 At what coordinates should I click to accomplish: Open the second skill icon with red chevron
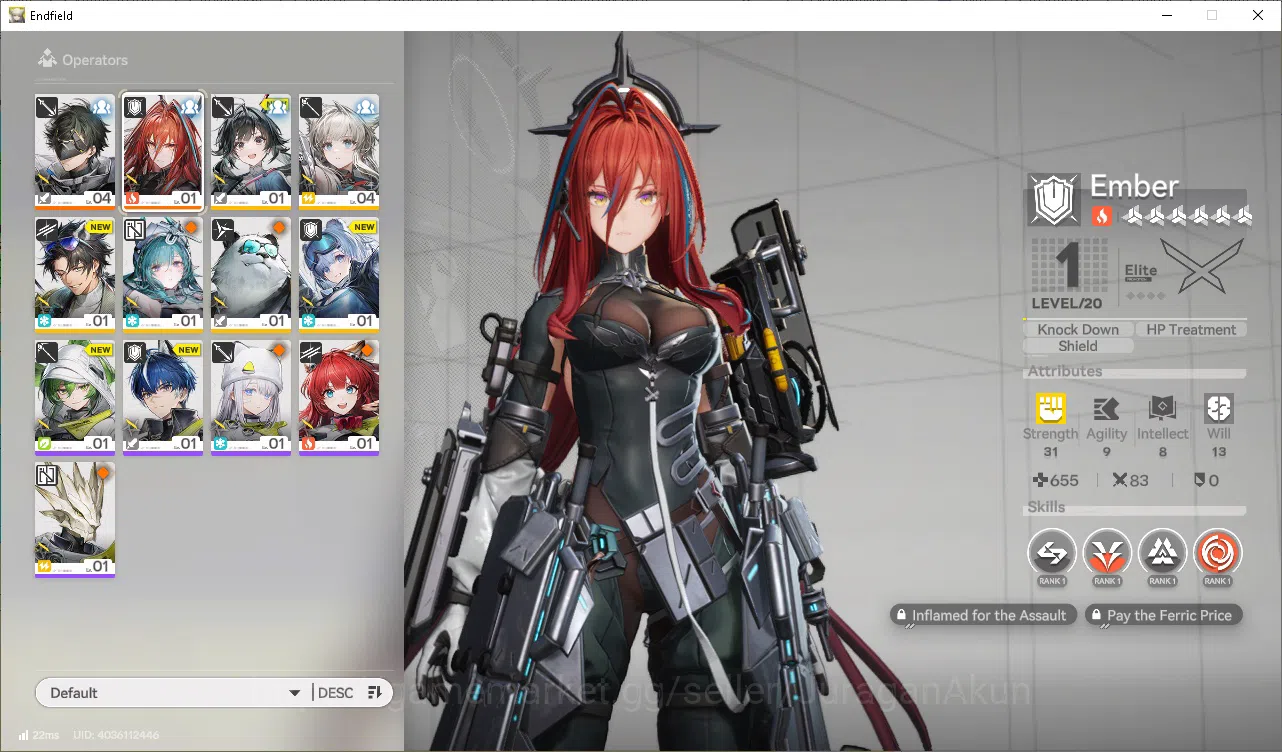pos(1107,552)
